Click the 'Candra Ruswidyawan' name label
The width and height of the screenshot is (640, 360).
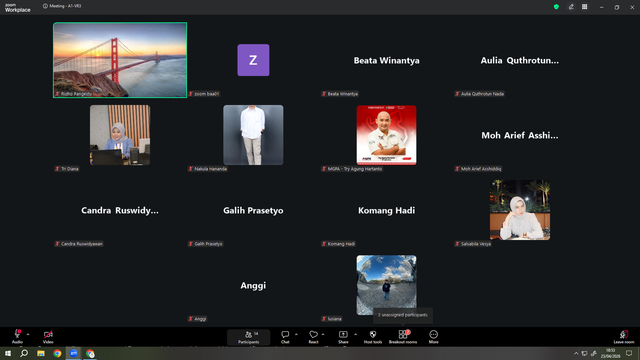pyautogui.click(x=79, y=244)
